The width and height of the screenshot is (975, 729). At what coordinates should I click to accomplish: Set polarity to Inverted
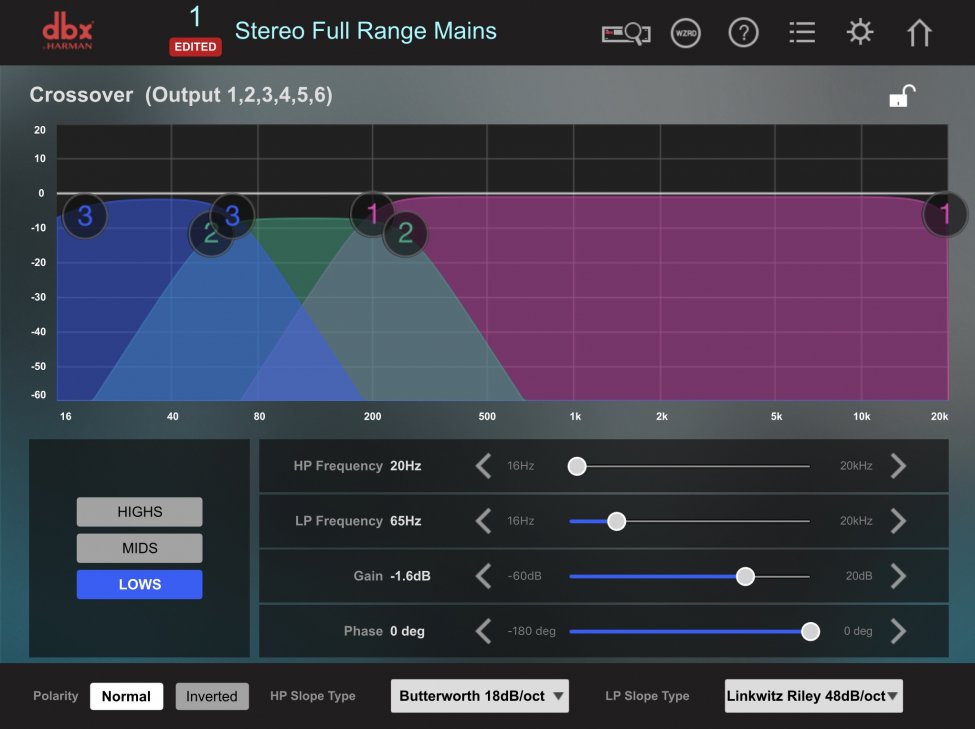(212, 696)
